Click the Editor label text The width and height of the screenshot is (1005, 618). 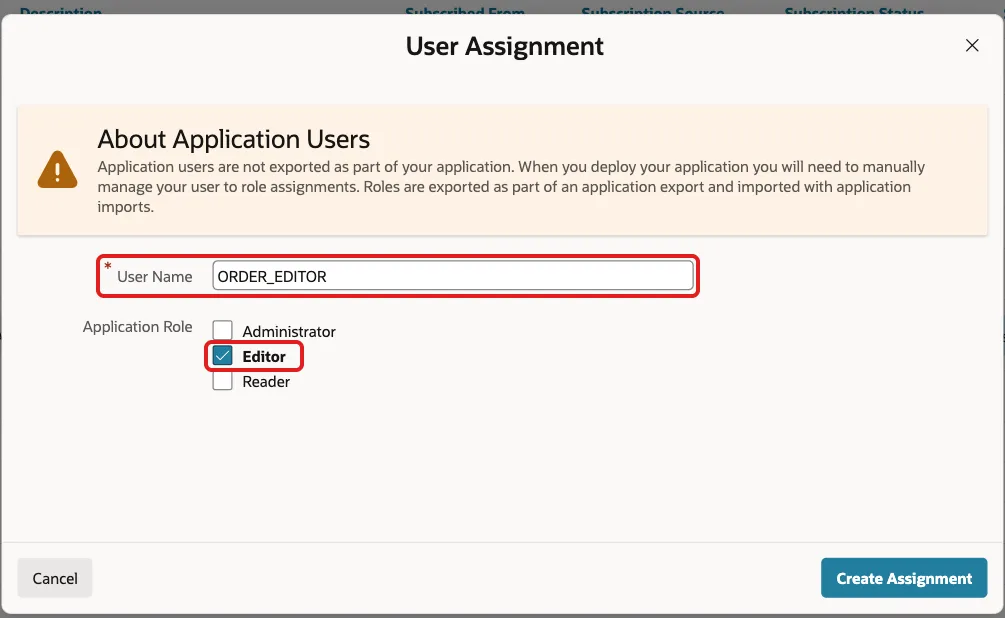coord(264,356)
